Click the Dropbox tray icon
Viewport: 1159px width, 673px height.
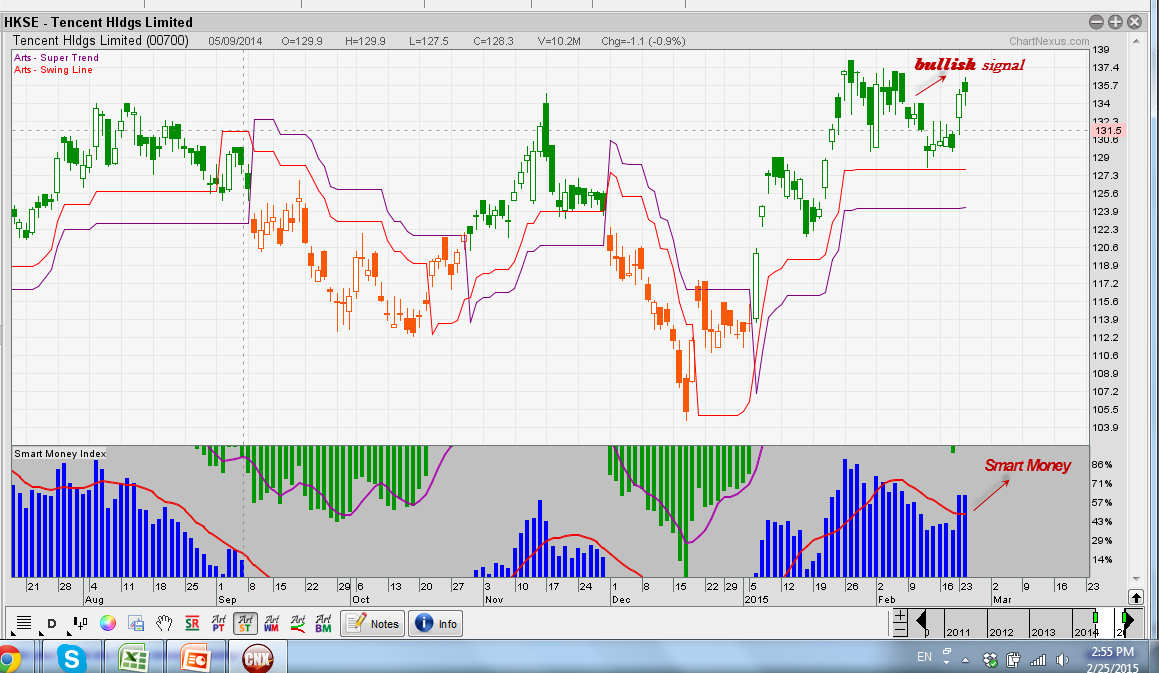pos(990,660)
